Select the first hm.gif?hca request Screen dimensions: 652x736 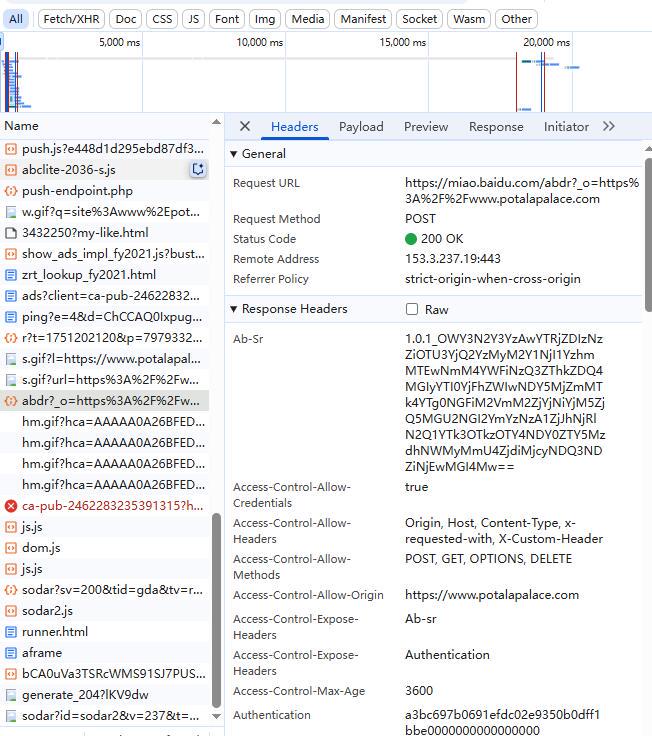[104, 422]
